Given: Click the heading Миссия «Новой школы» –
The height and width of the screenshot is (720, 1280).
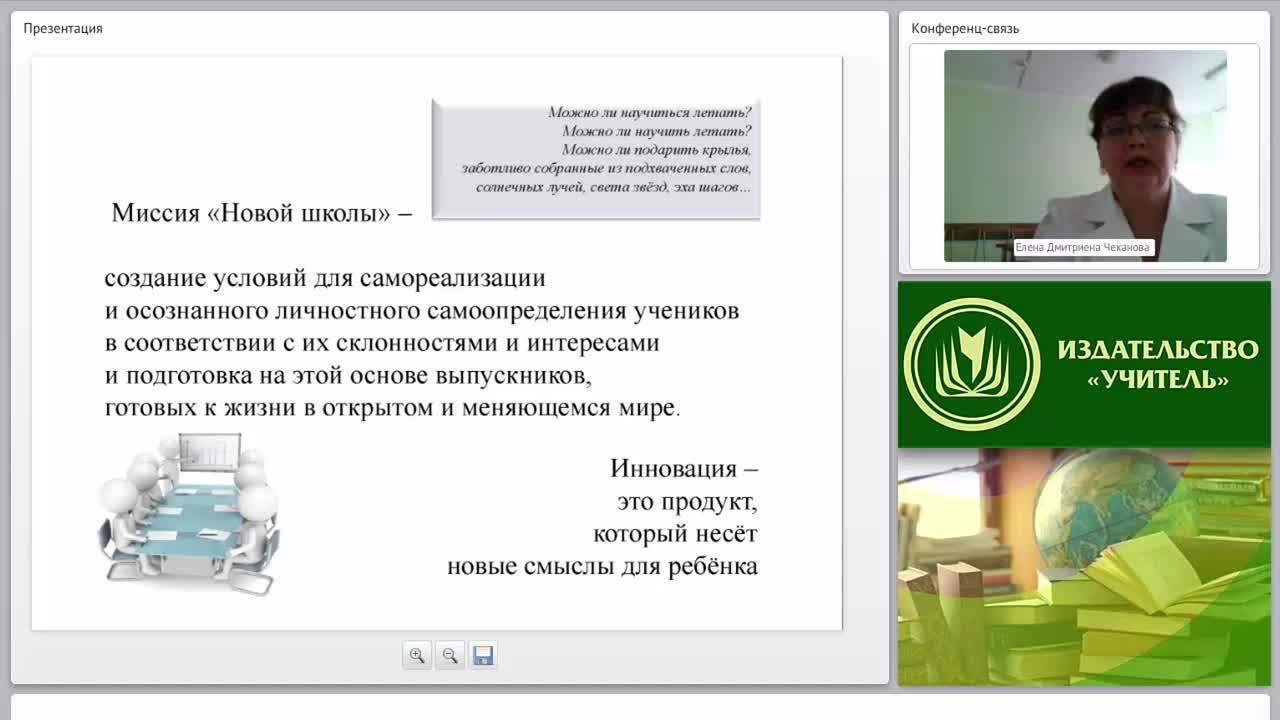Looking at the screenshot, I should pos(262,213).
